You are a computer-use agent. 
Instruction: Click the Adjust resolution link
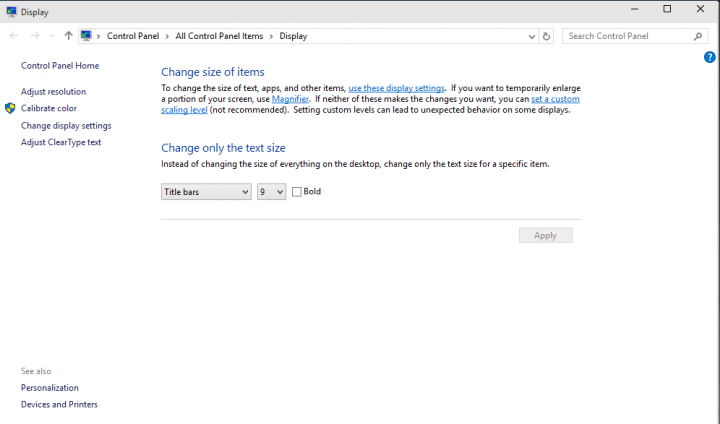pyautogui.click(x=53, y=91)
